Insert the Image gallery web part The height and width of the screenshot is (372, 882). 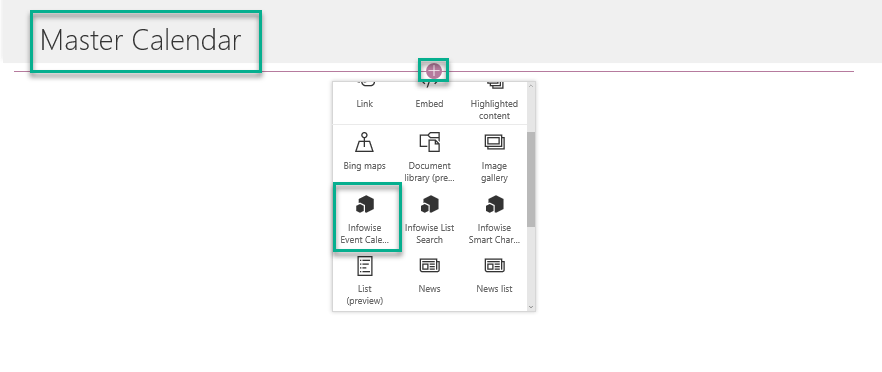point(494,157)
